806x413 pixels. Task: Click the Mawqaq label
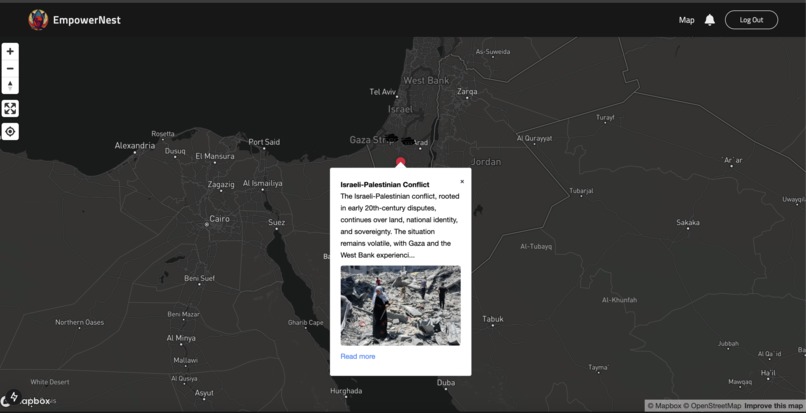click(740, 382)
